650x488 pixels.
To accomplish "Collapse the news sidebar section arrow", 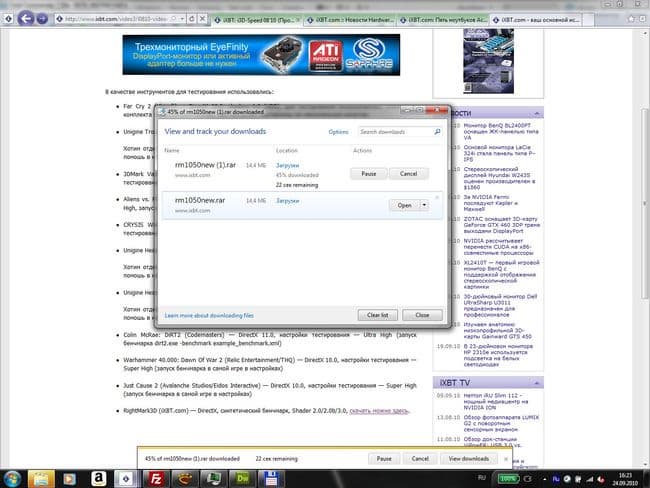I will pos(536,113).
